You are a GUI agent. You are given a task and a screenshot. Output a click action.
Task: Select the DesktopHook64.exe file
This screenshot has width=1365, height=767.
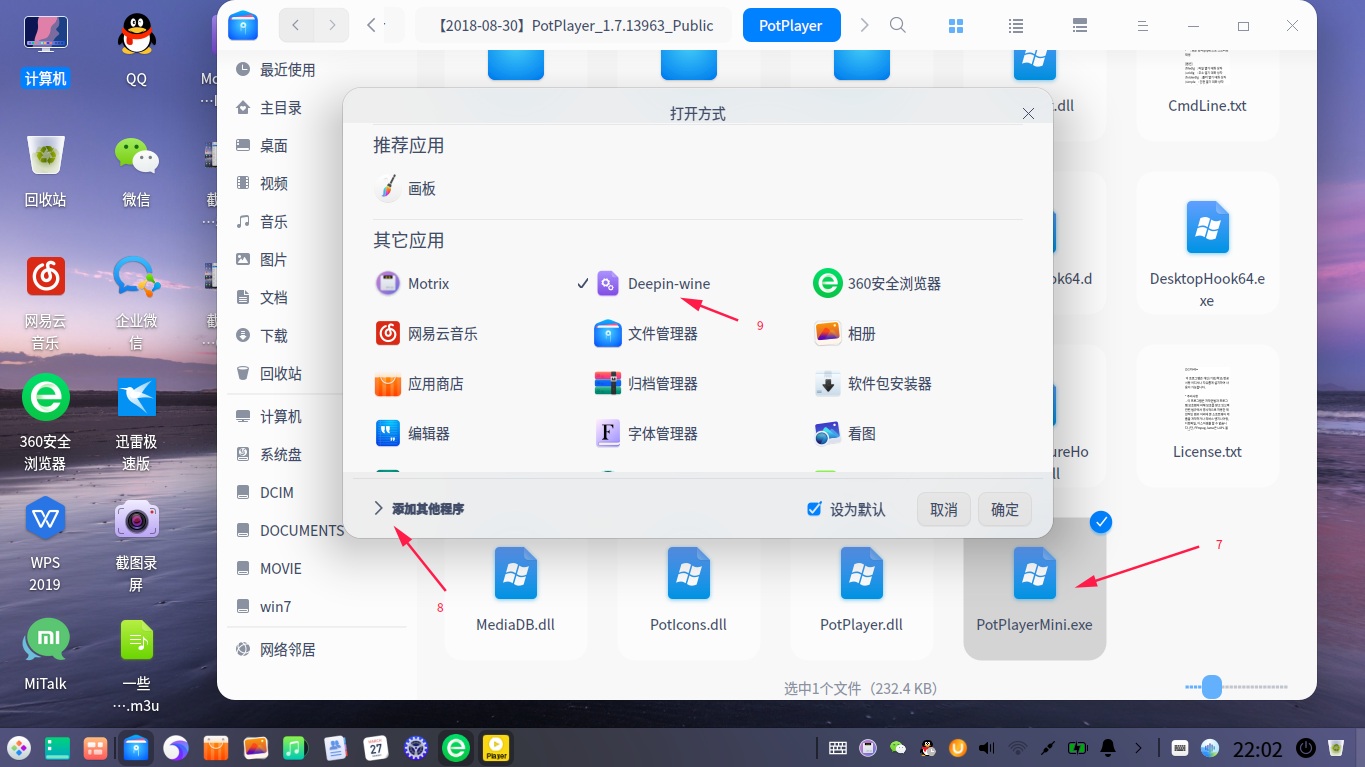click(x=1208, y=245)
